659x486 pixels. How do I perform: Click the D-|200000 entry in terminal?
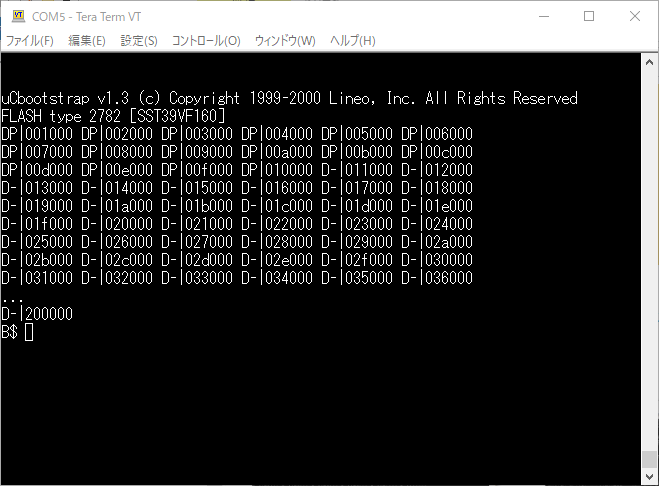click(37, 314)
